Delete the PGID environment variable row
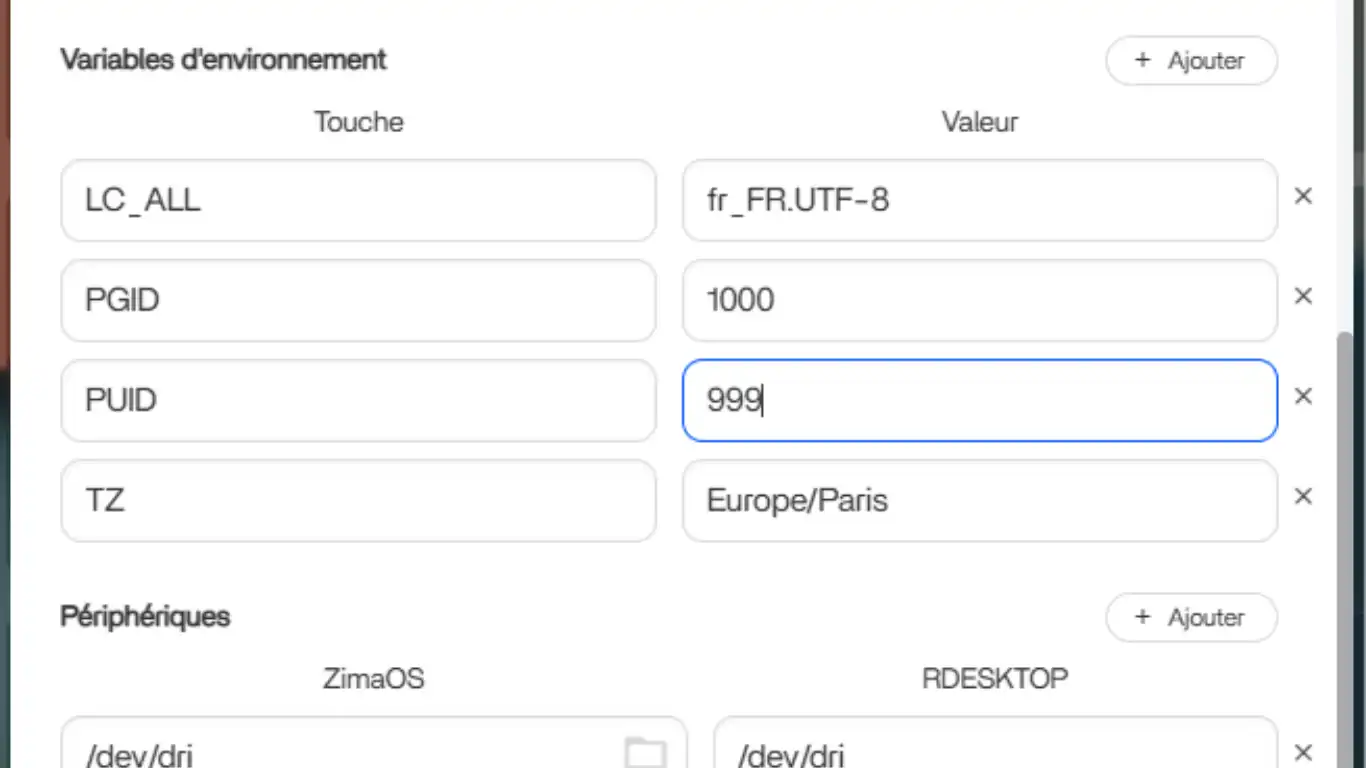 1303,297
